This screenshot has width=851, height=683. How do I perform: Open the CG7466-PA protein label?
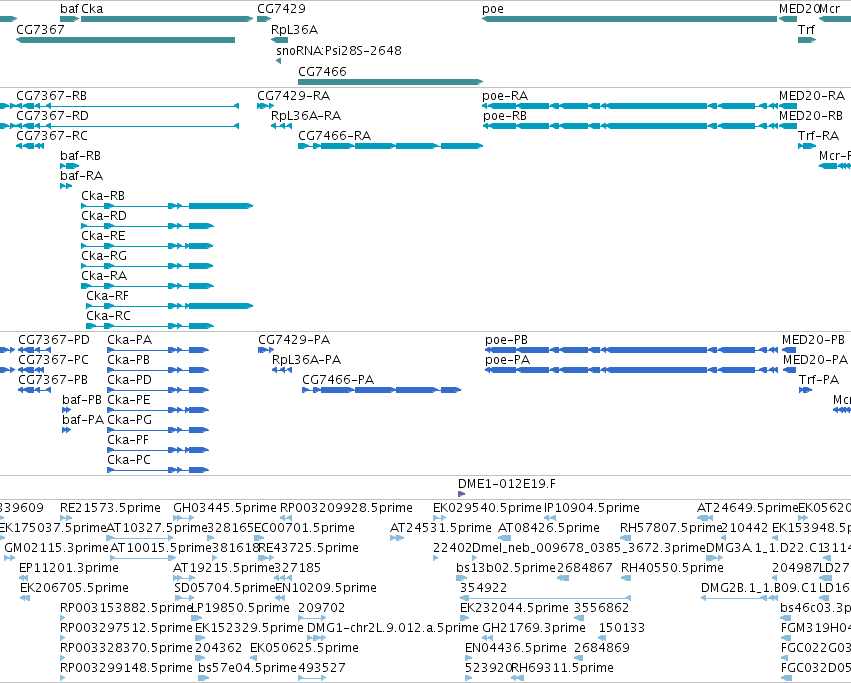click(x=338, y=380)
